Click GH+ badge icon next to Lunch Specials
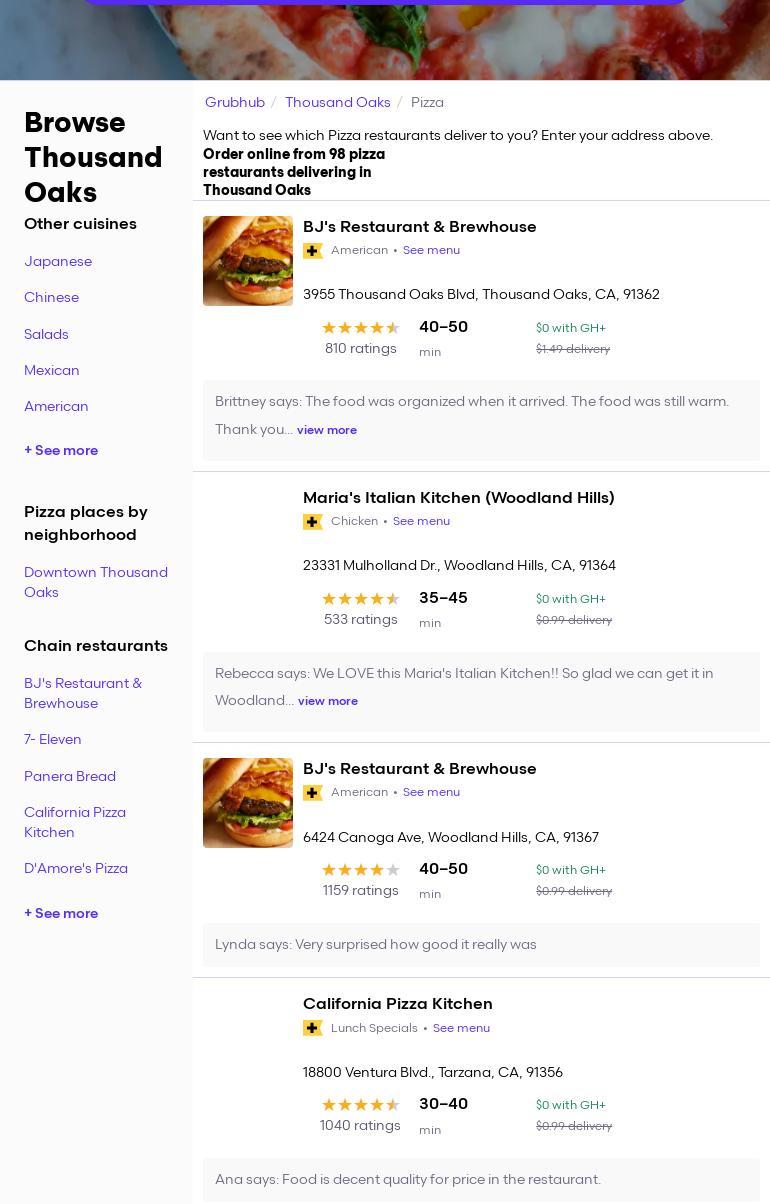This screenshot has height=1204, width=770. (313, 1028)
